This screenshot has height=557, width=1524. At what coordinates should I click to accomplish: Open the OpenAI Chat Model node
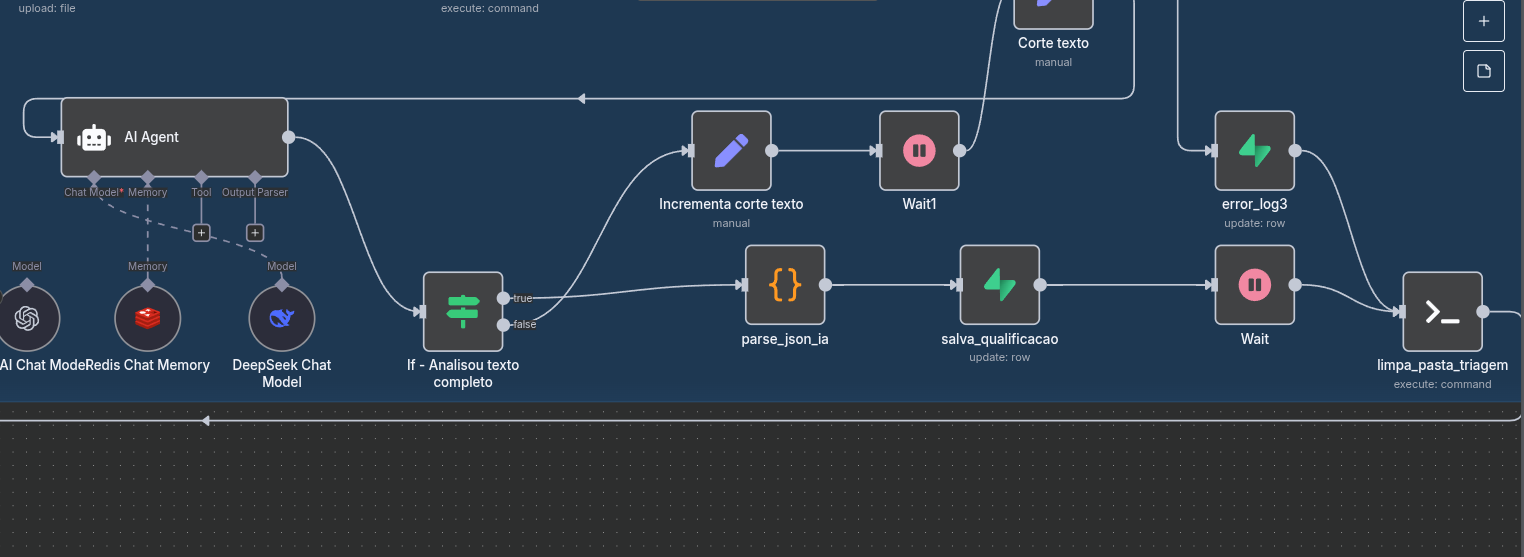[27, 319]
